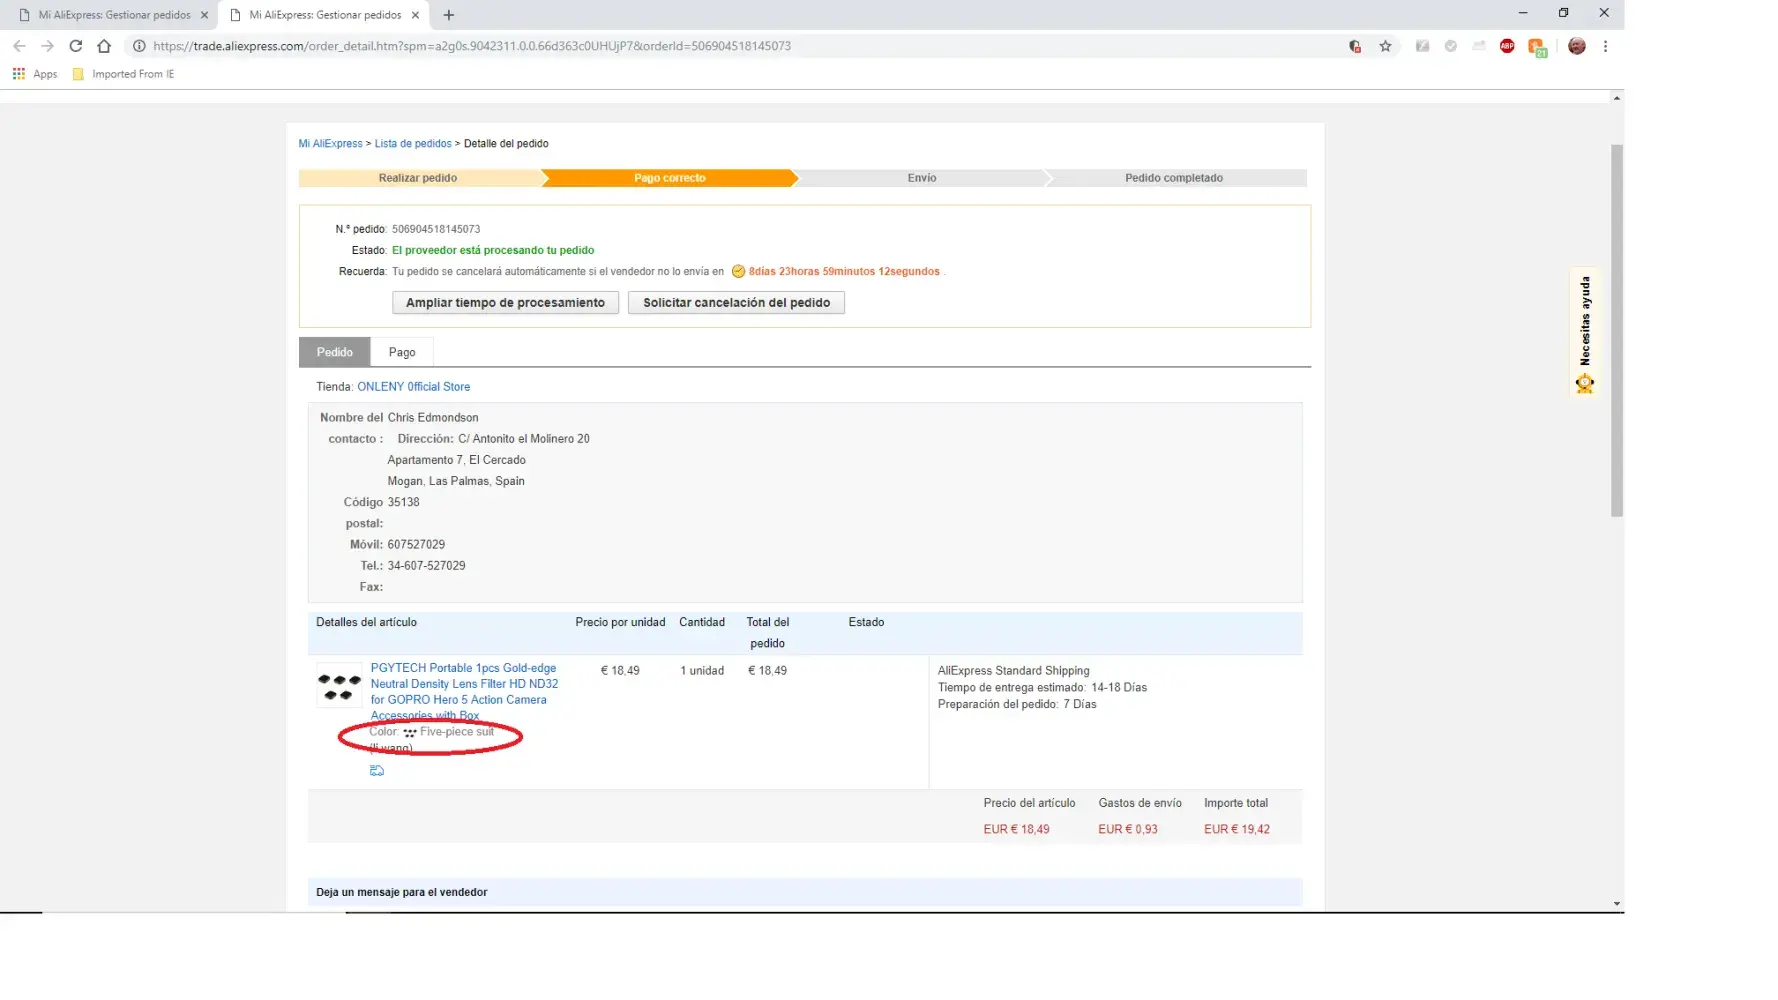The height and width of the screenshot is (1000, 1778).
Task: Go to Lista de pedidos breadcrumb
Action: point(413,144)
